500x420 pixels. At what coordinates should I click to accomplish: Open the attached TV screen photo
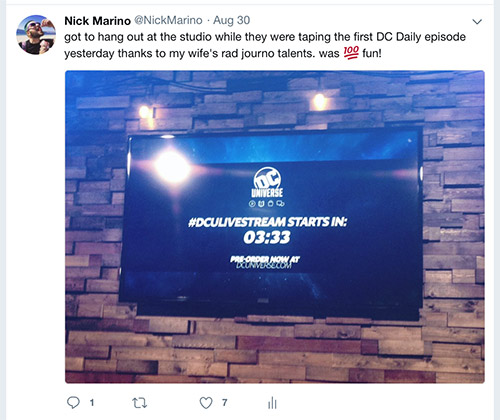[275, 227]
